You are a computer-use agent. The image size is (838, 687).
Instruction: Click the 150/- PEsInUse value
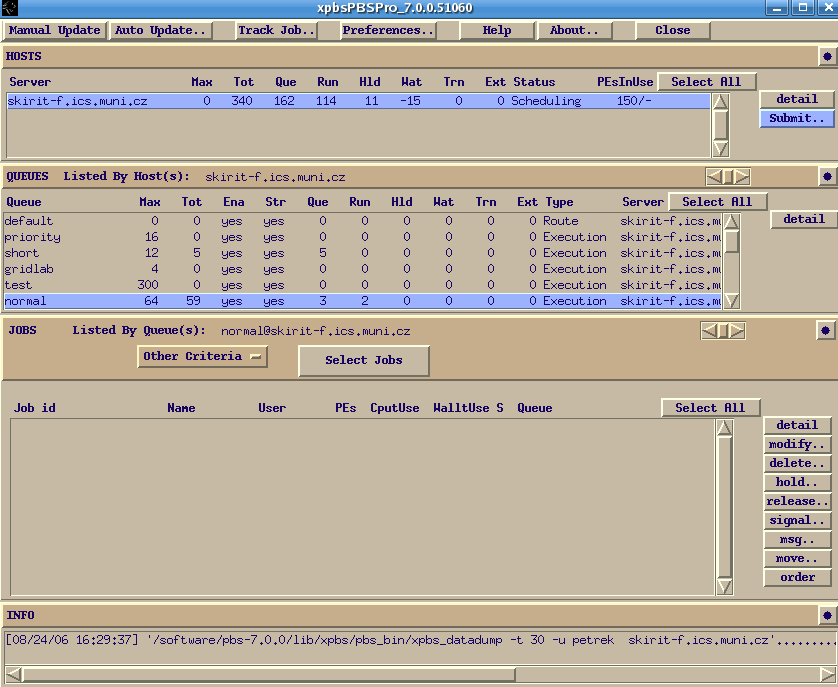click(634, 101)
